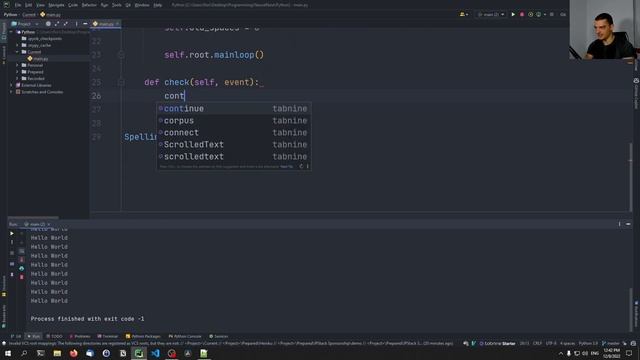This screenshot has width=640, height=360.
Task: Open File Explorer from the taskbar
Action: [x=57, y=353]
